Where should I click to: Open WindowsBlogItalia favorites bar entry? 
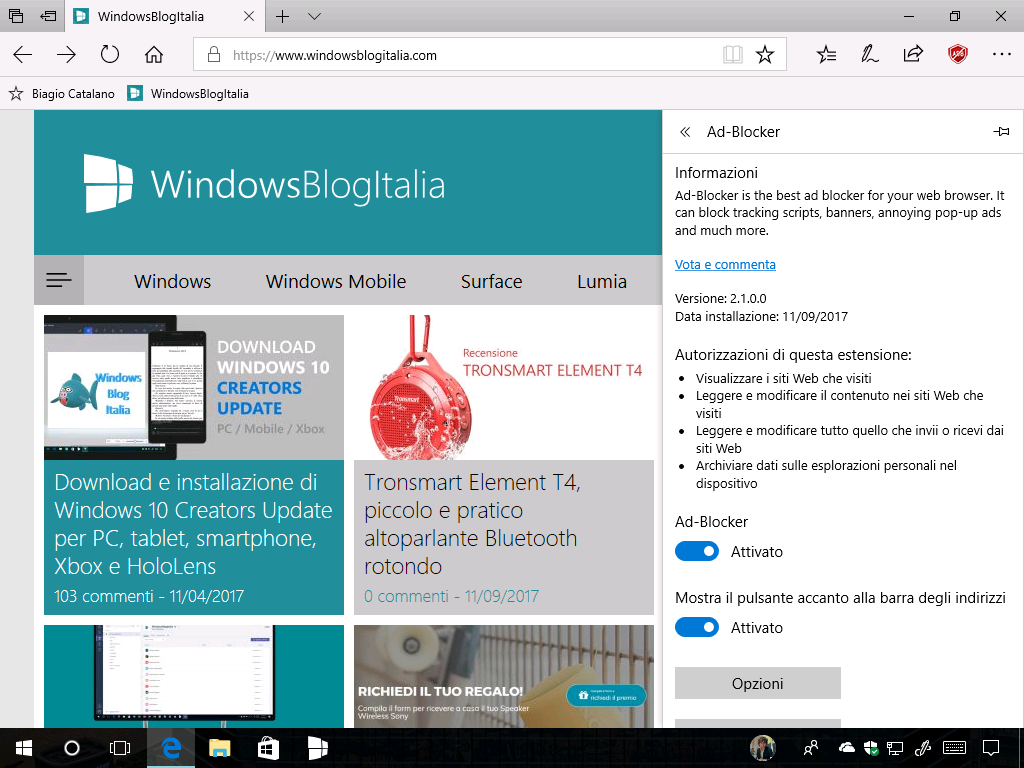tap(188, 93)
